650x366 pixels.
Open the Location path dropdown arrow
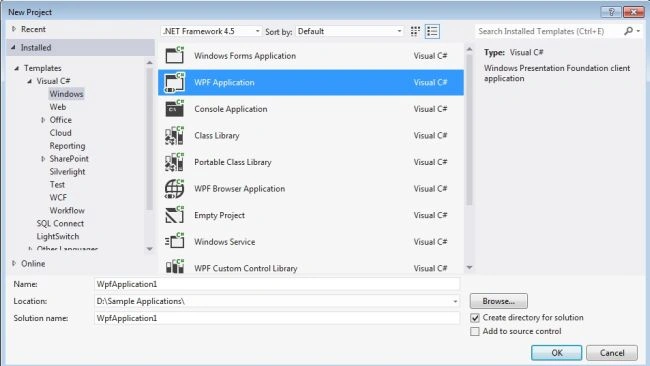click(455, 301)
